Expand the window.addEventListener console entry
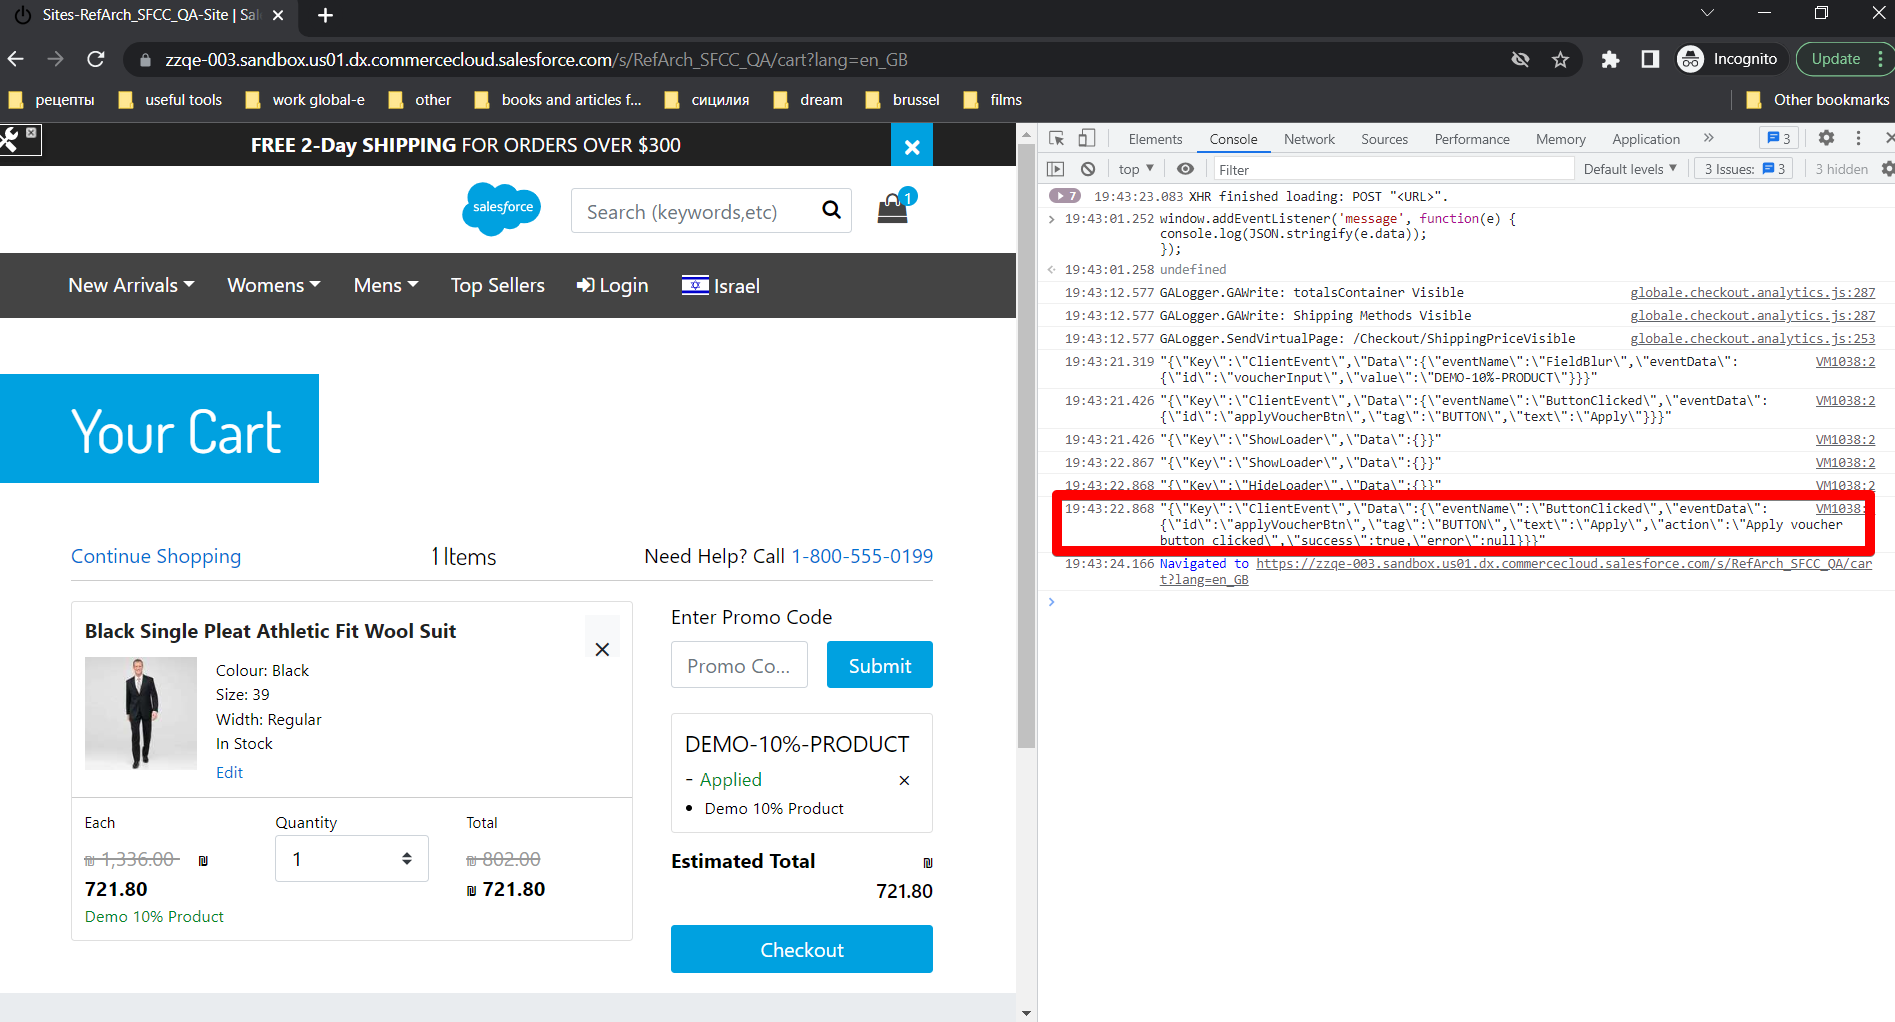The image size is (1895, 1022). click(x=1051, y=219)
